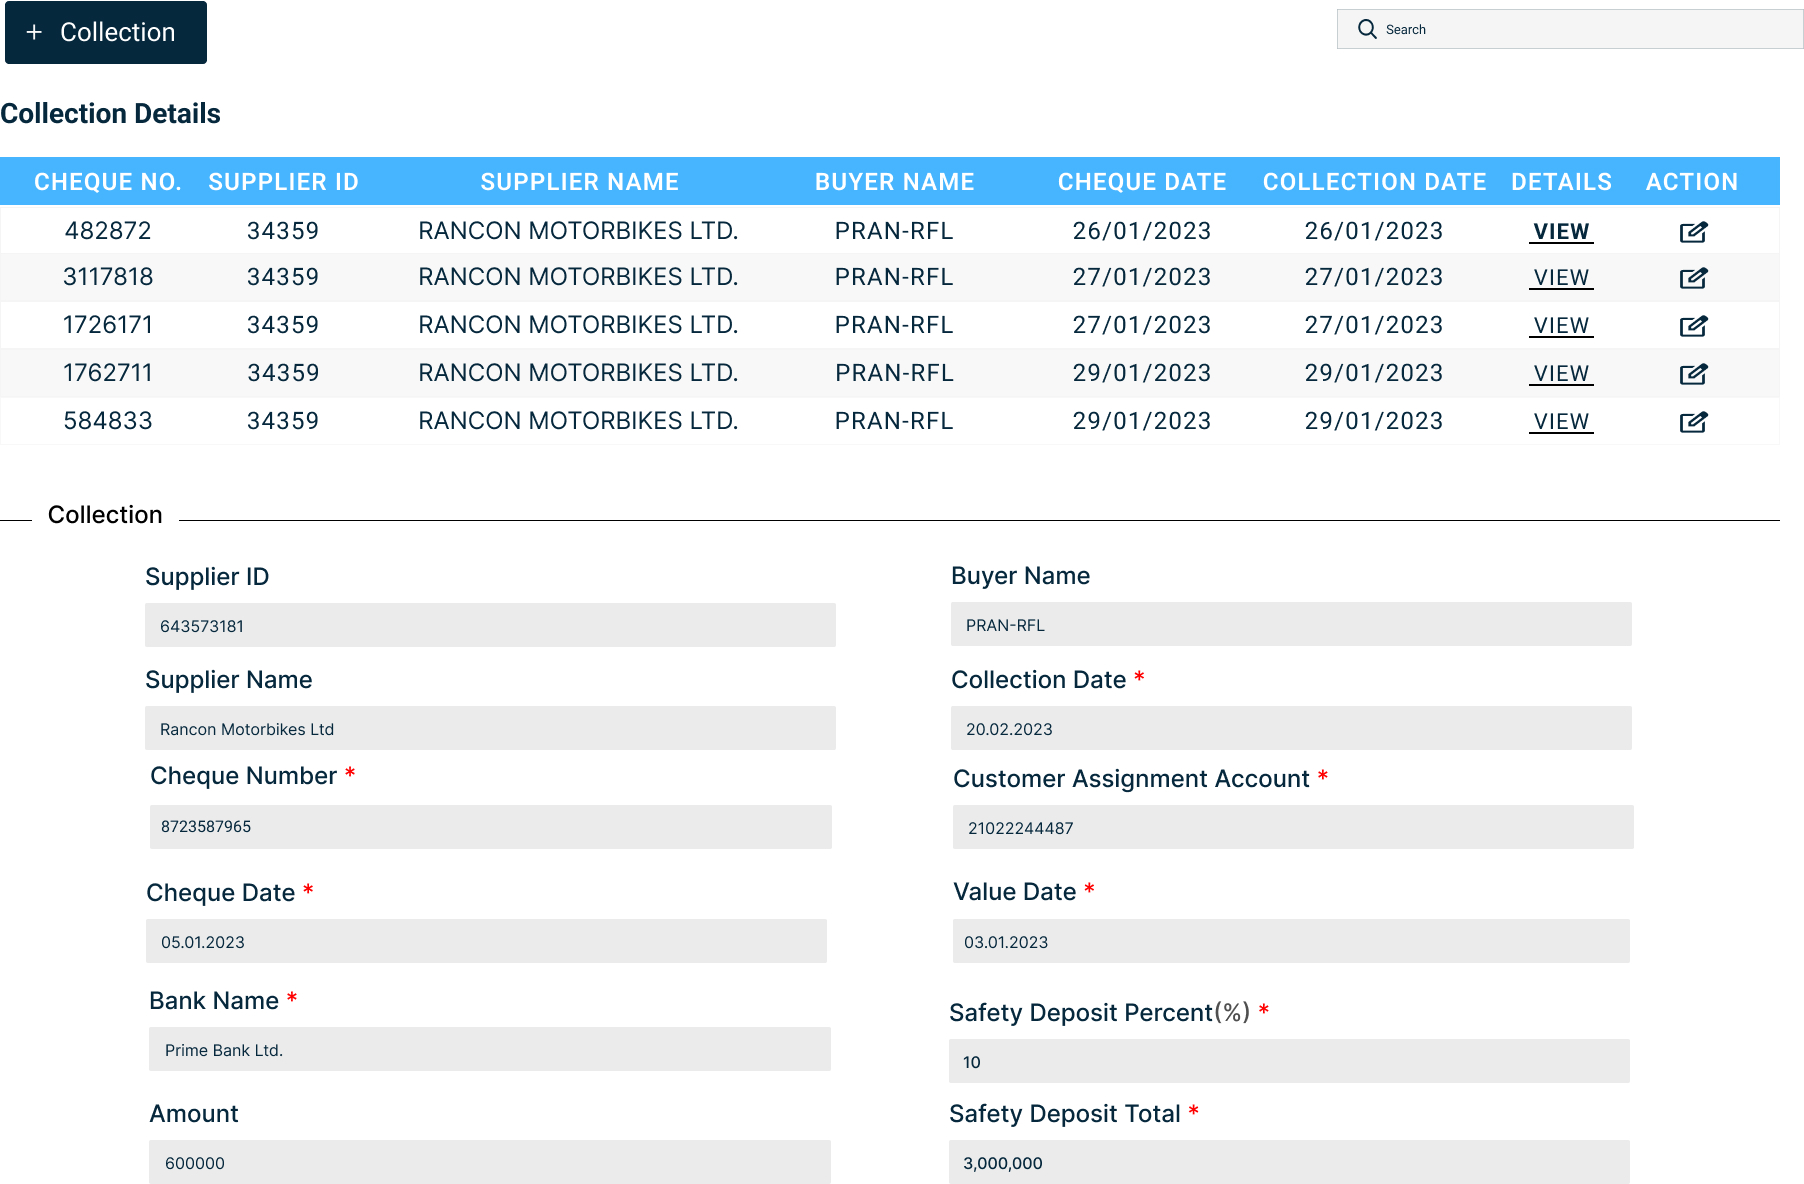Open edit action for cheque 1762711
The height and width of the screenshot is (1184, 1804).
tap(1693, 374)
